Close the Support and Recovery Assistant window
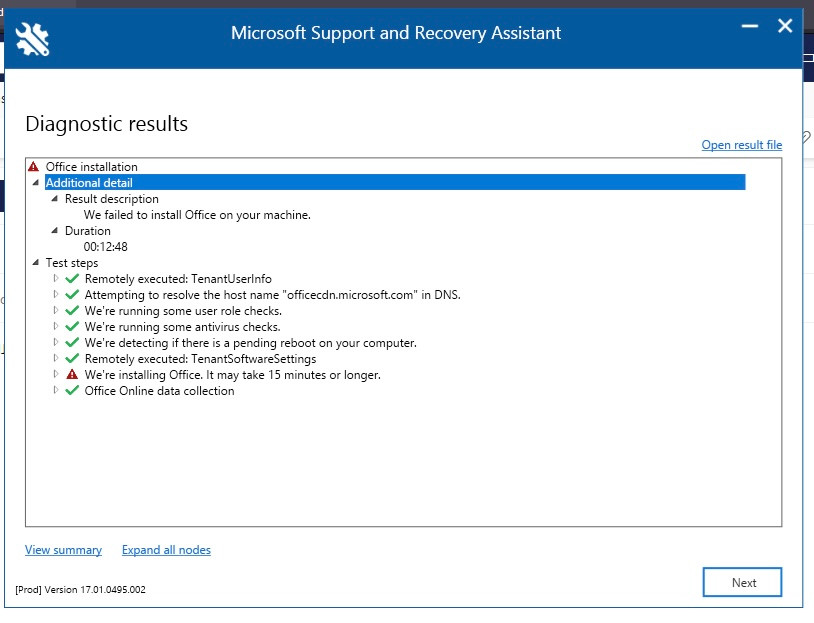Screen dimensions: 814x623 [785, 26]
